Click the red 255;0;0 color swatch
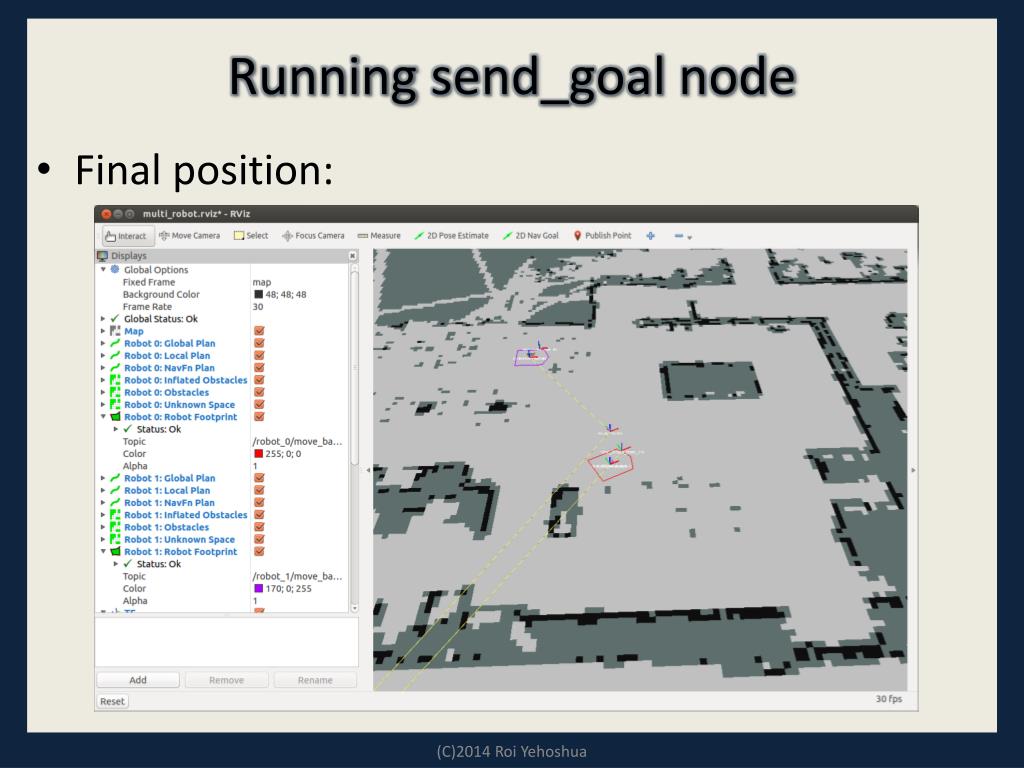 click(259, 454)
